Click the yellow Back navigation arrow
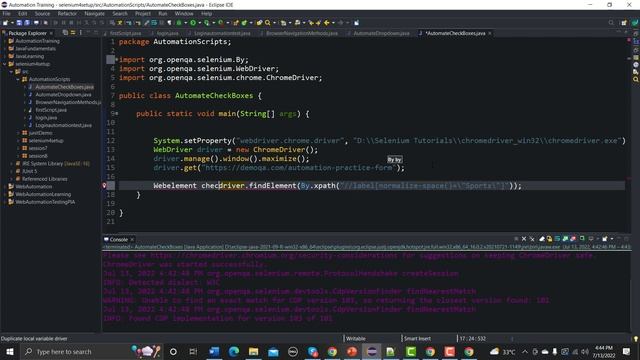The height and width of the screenshot is (360, 640). pos(327,23)
